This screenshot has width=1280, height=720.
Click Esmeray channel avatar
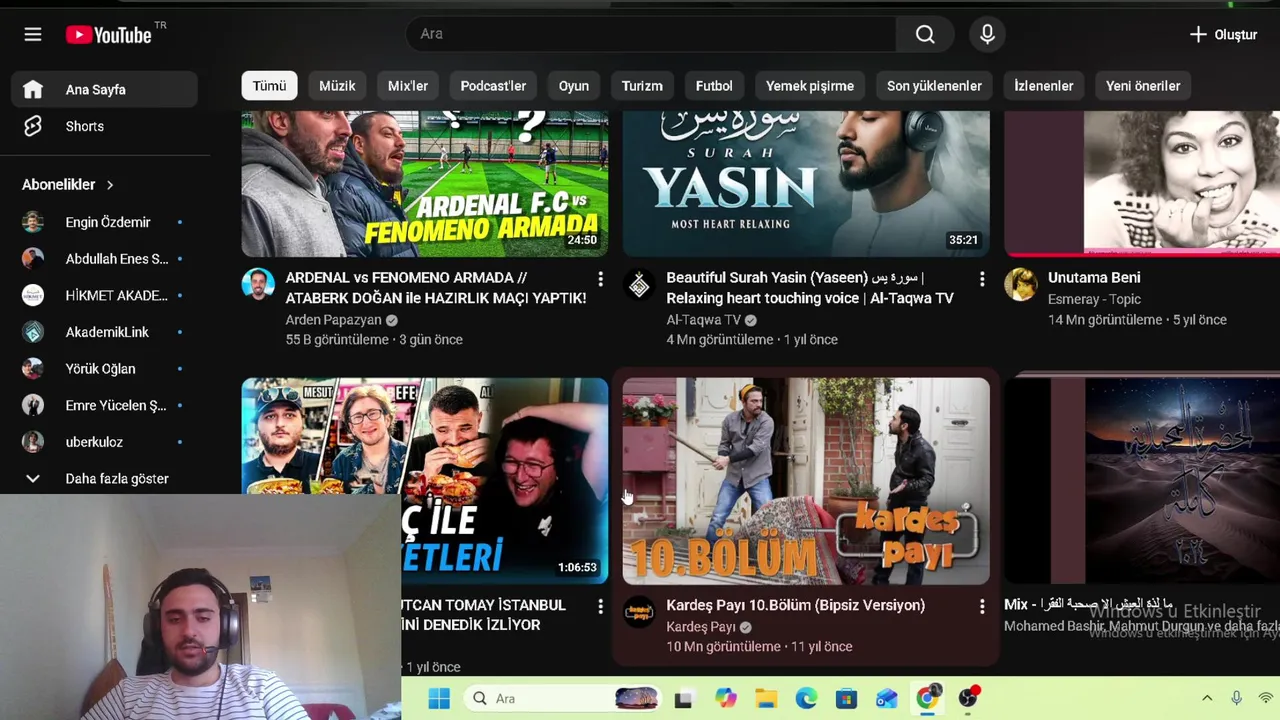point(1021,285)
